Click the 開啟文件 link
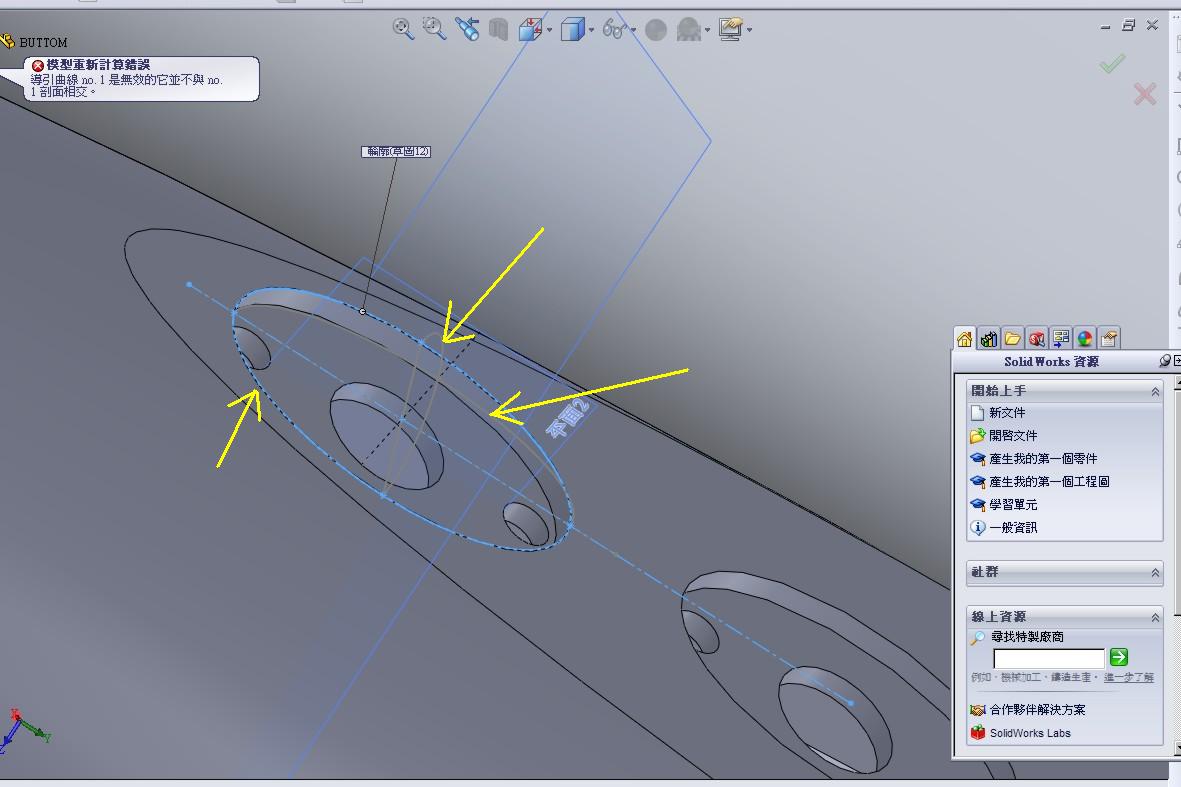Viewport: 1181px width, 787px height. pyautogui.click(x=1013, y=435)
